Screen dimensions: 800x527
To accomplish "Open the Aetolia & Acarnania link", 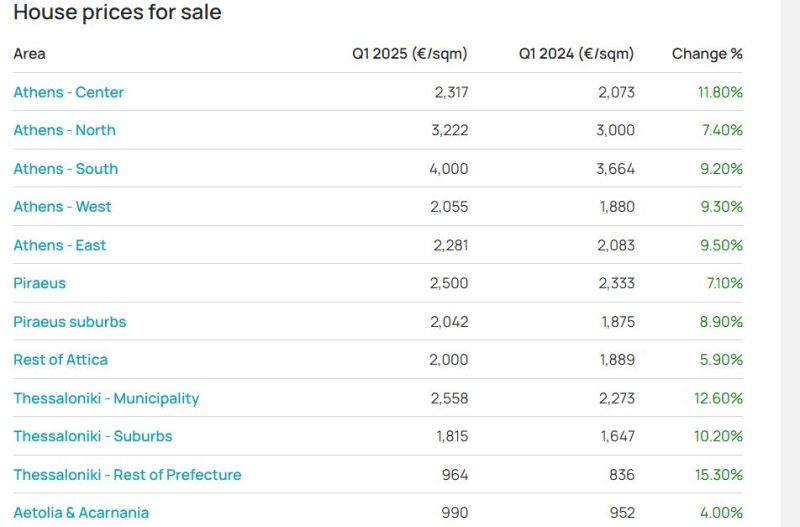I will [x=81, y=513].
